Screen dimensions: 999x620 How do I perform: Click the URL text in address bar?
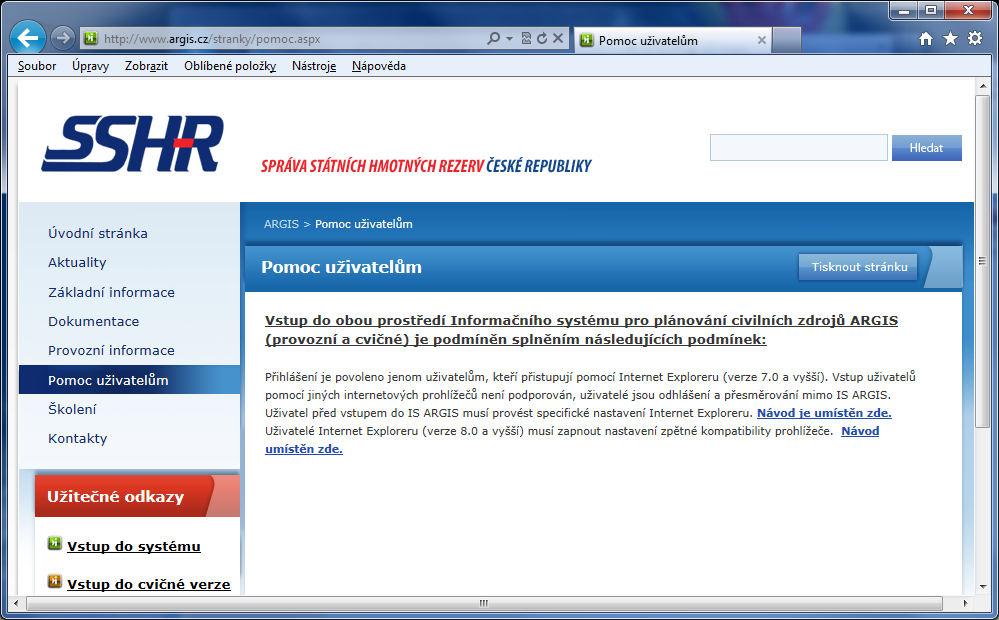coord(212,39)
